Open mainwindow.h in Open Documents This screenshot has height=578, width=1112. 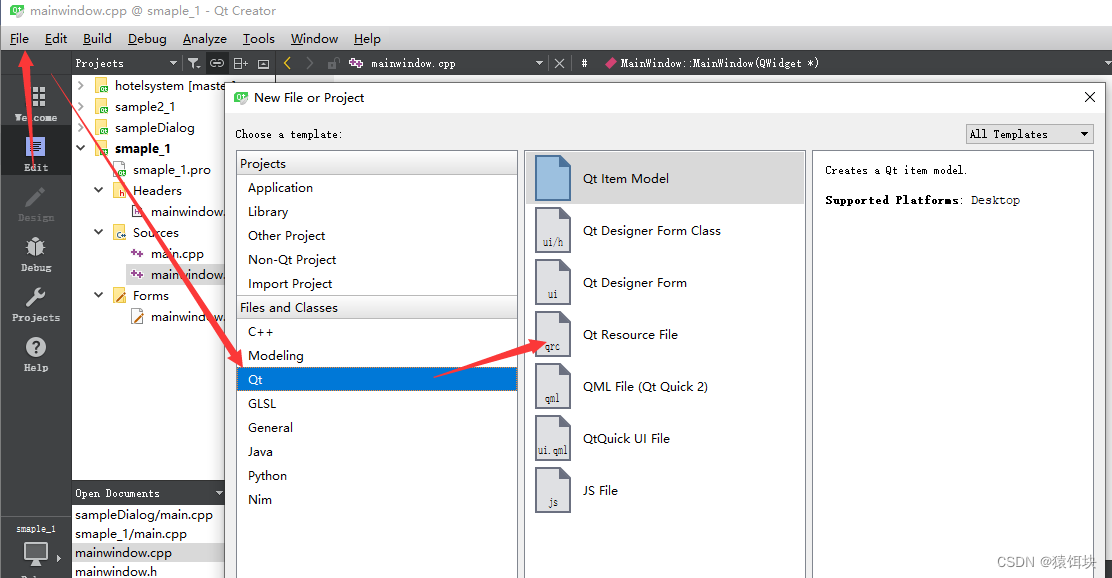(116, 571)
